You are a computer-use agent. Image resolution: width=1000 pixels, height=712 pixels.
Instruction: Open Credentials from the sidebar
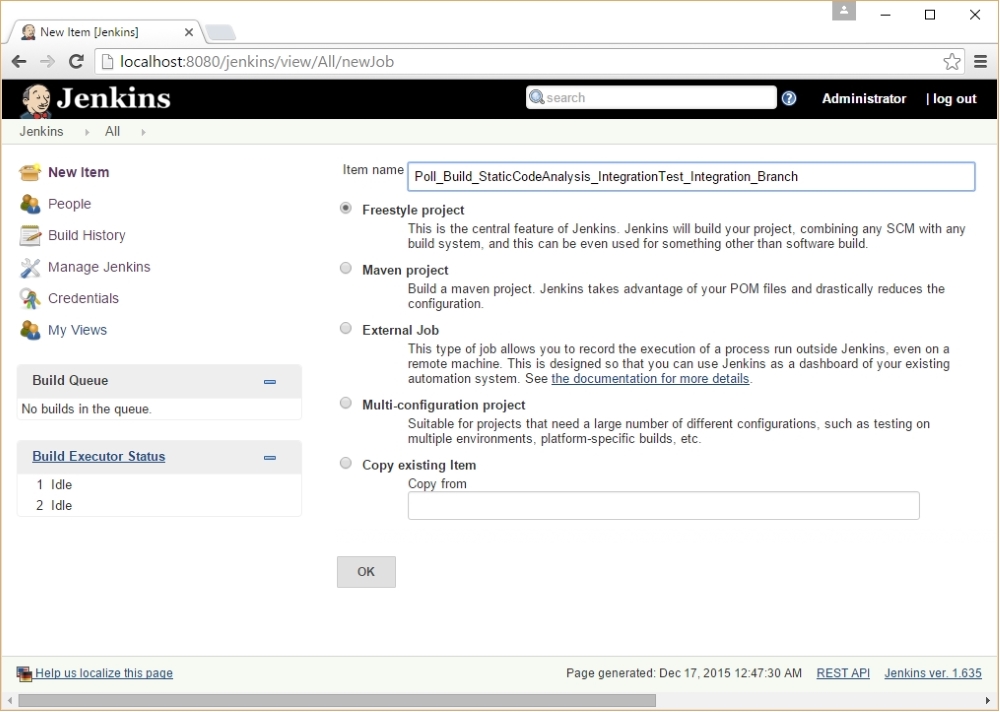(x=83, y=299)
